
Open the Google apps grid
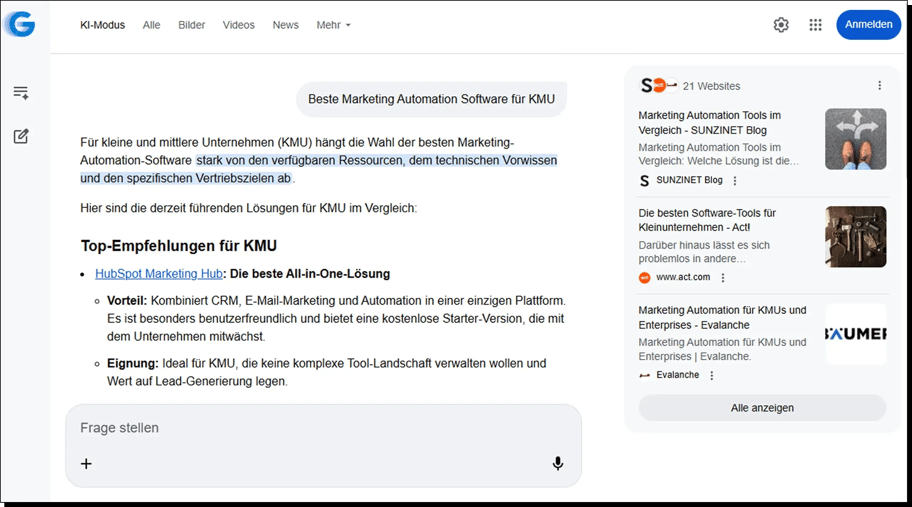coord(815,24)
